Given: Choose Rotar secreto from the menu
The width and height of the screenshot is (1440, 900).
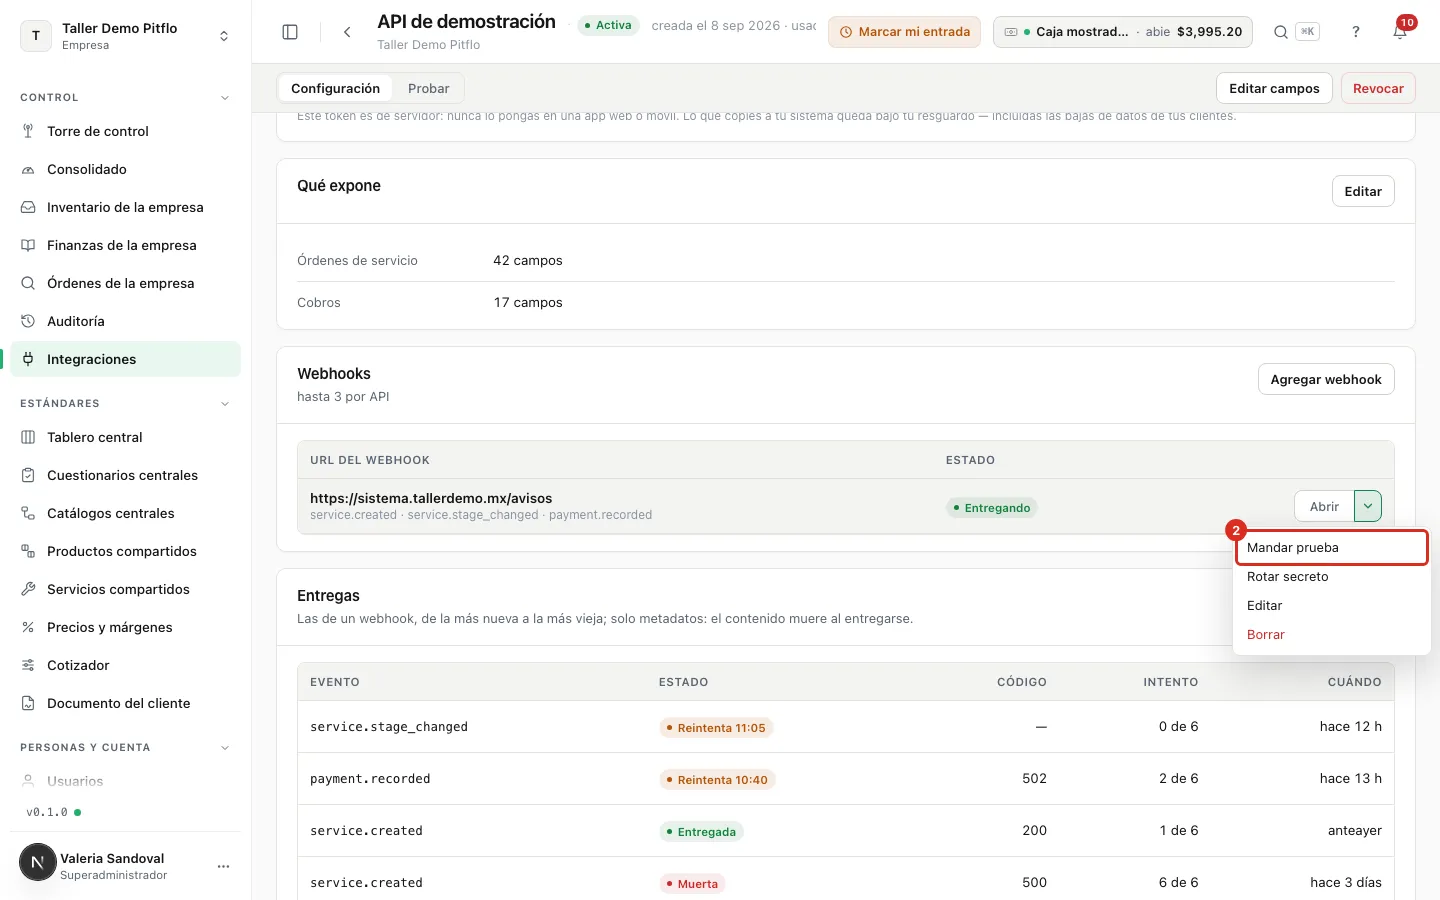Looking at the screenshot, I should pos(1331,577).
